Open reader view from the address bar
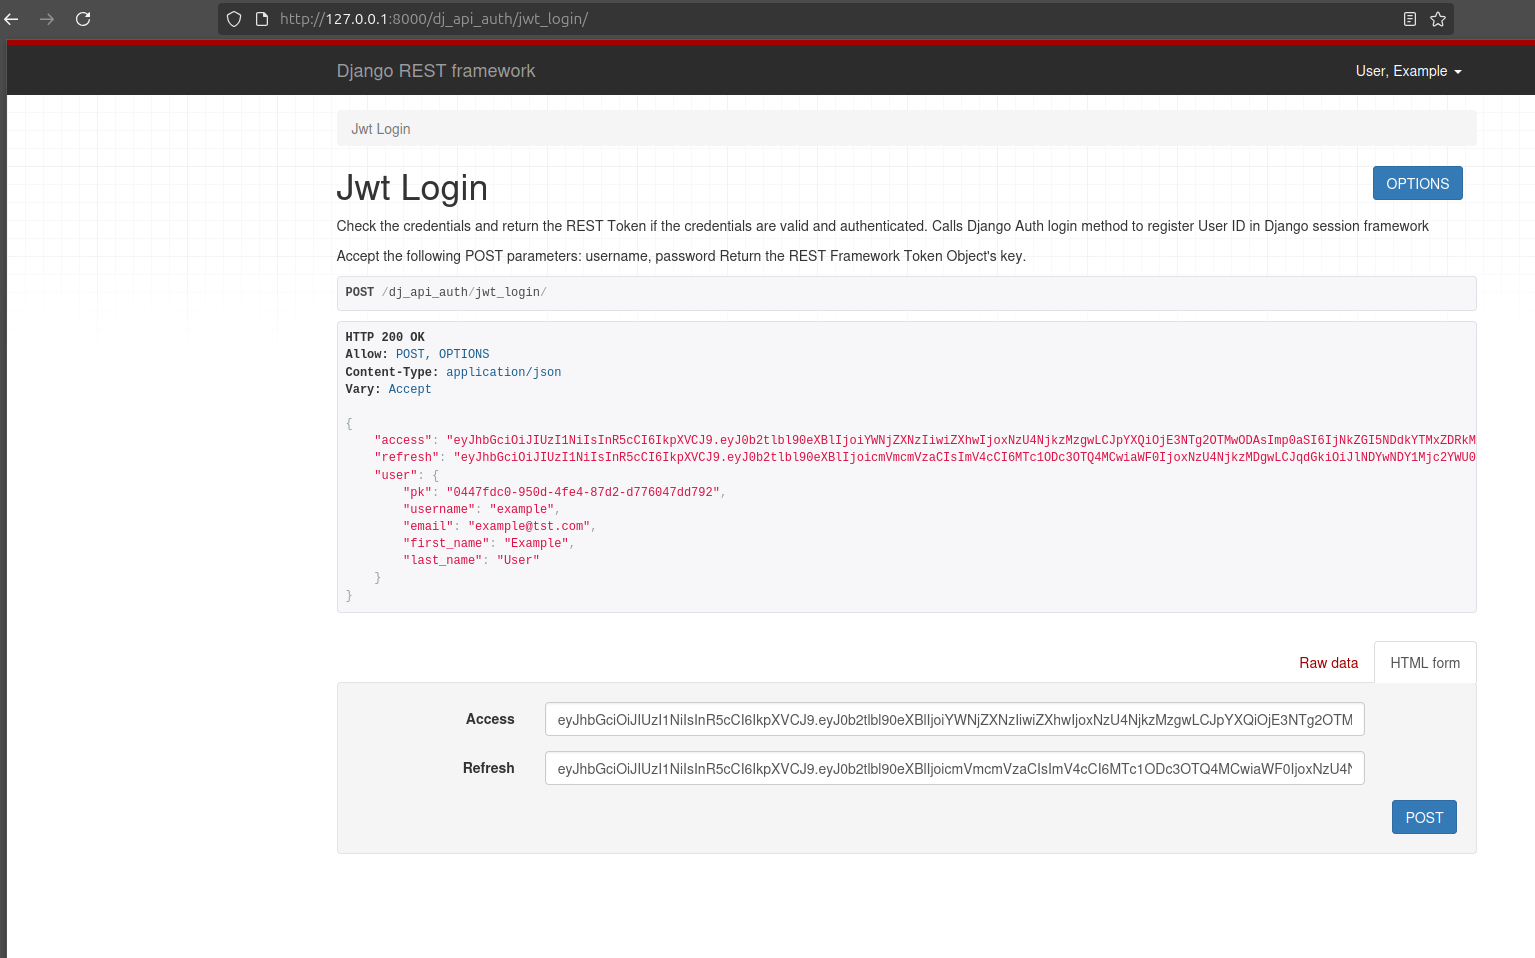The width and height of the screenshot is (1535, 958). pyautogui.click(x=1409, y=19)
